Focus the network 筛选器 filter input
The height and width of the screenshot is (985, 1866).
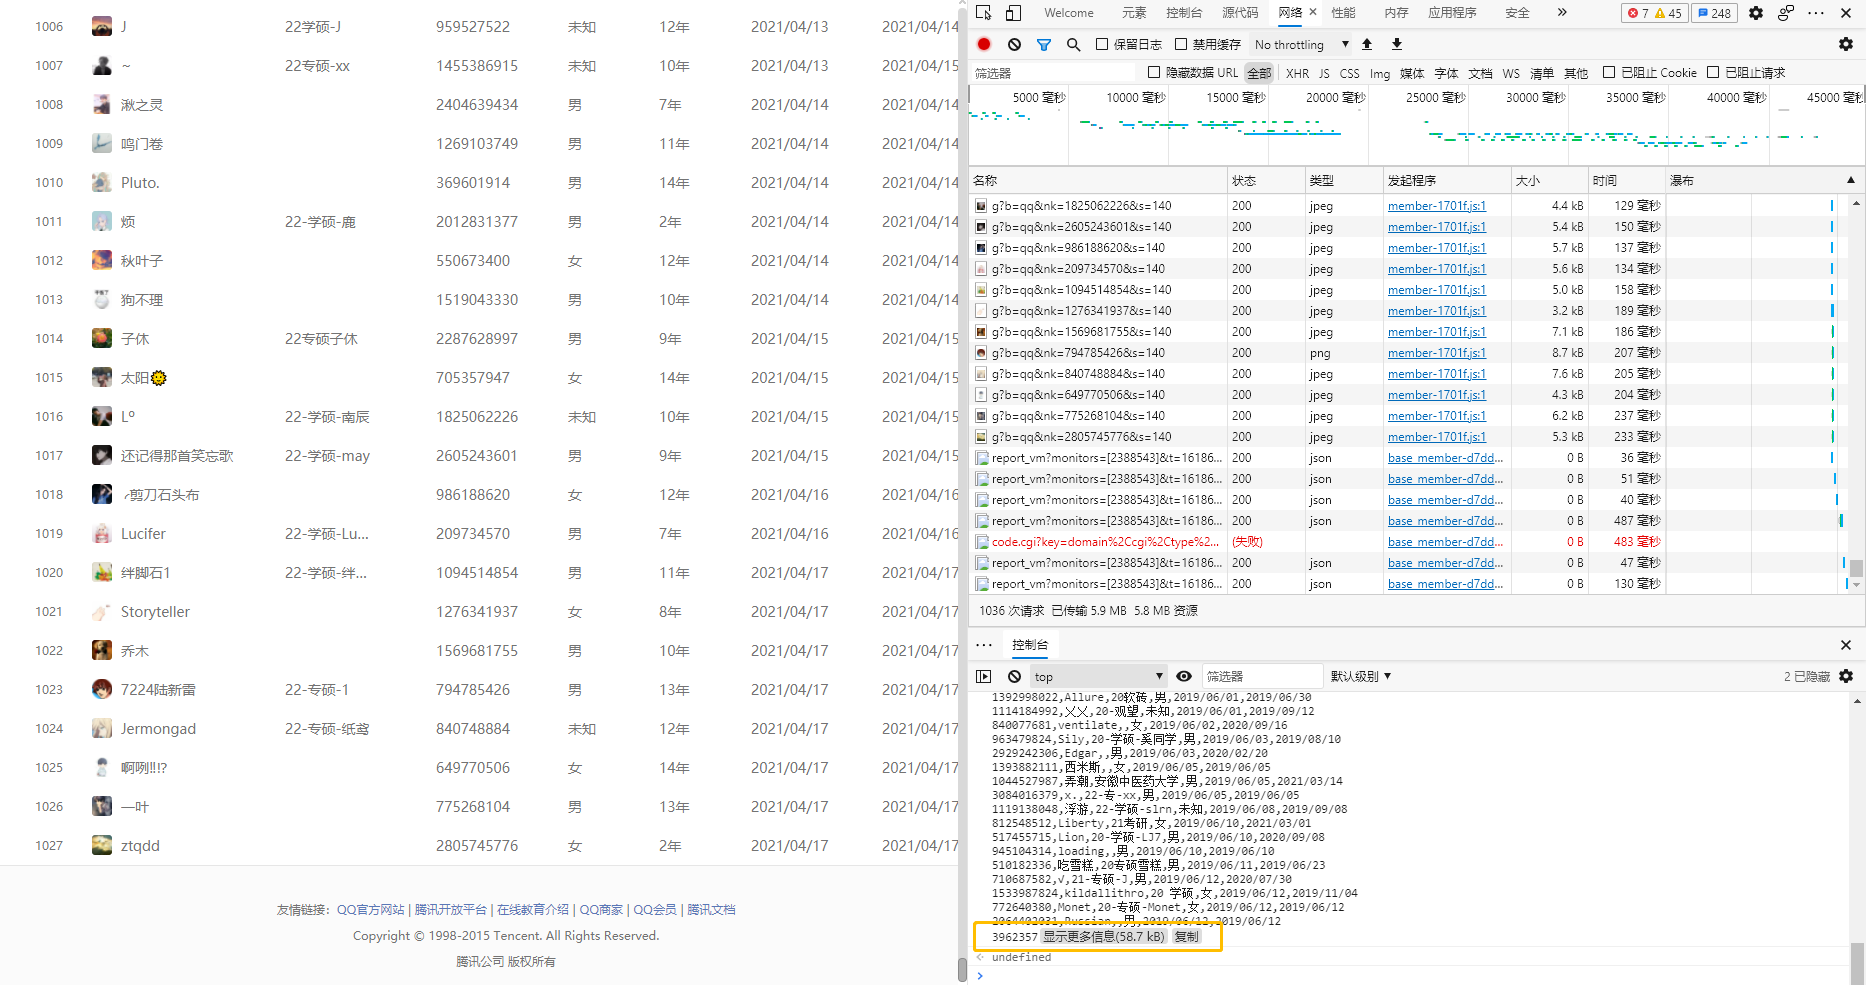[1054, 73]
